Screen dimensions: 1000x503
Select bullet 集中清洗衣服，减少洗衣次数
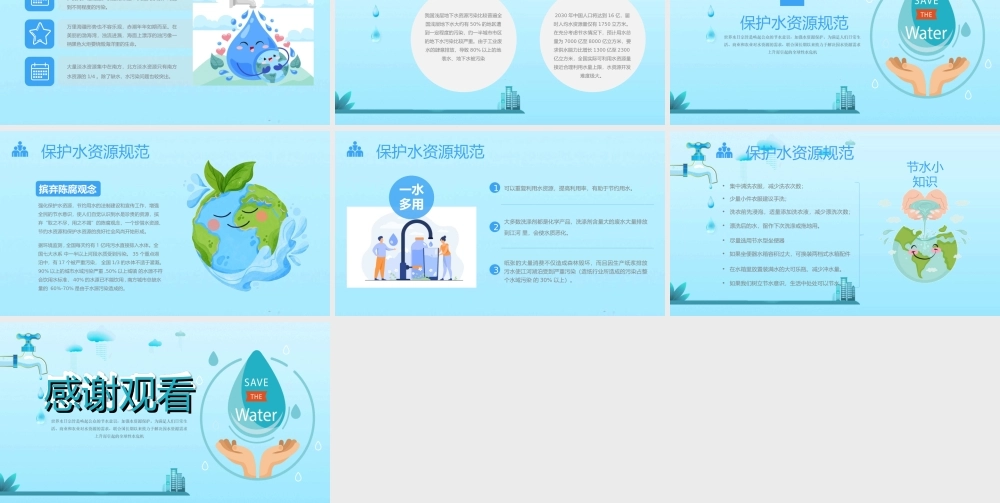pos(766,186)
